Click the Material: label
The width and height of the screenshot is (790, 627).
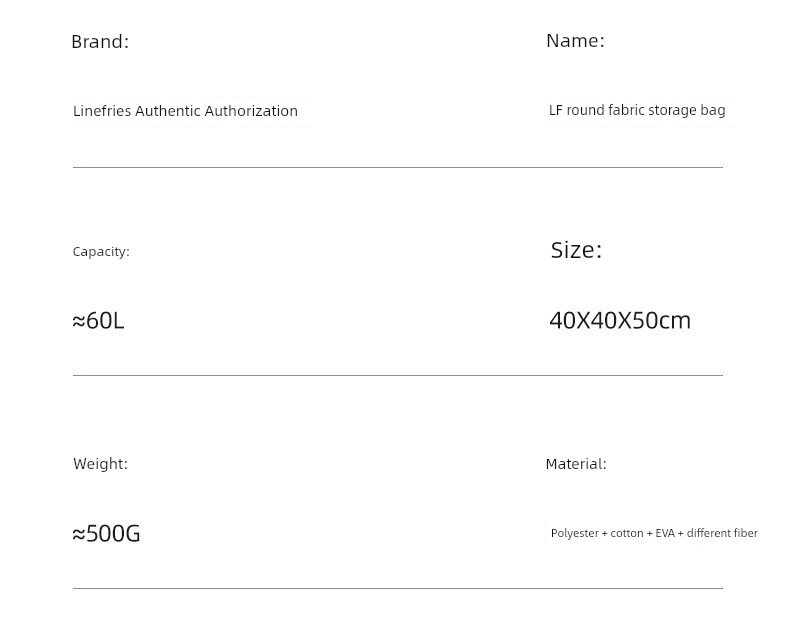[x=576, y=464]
